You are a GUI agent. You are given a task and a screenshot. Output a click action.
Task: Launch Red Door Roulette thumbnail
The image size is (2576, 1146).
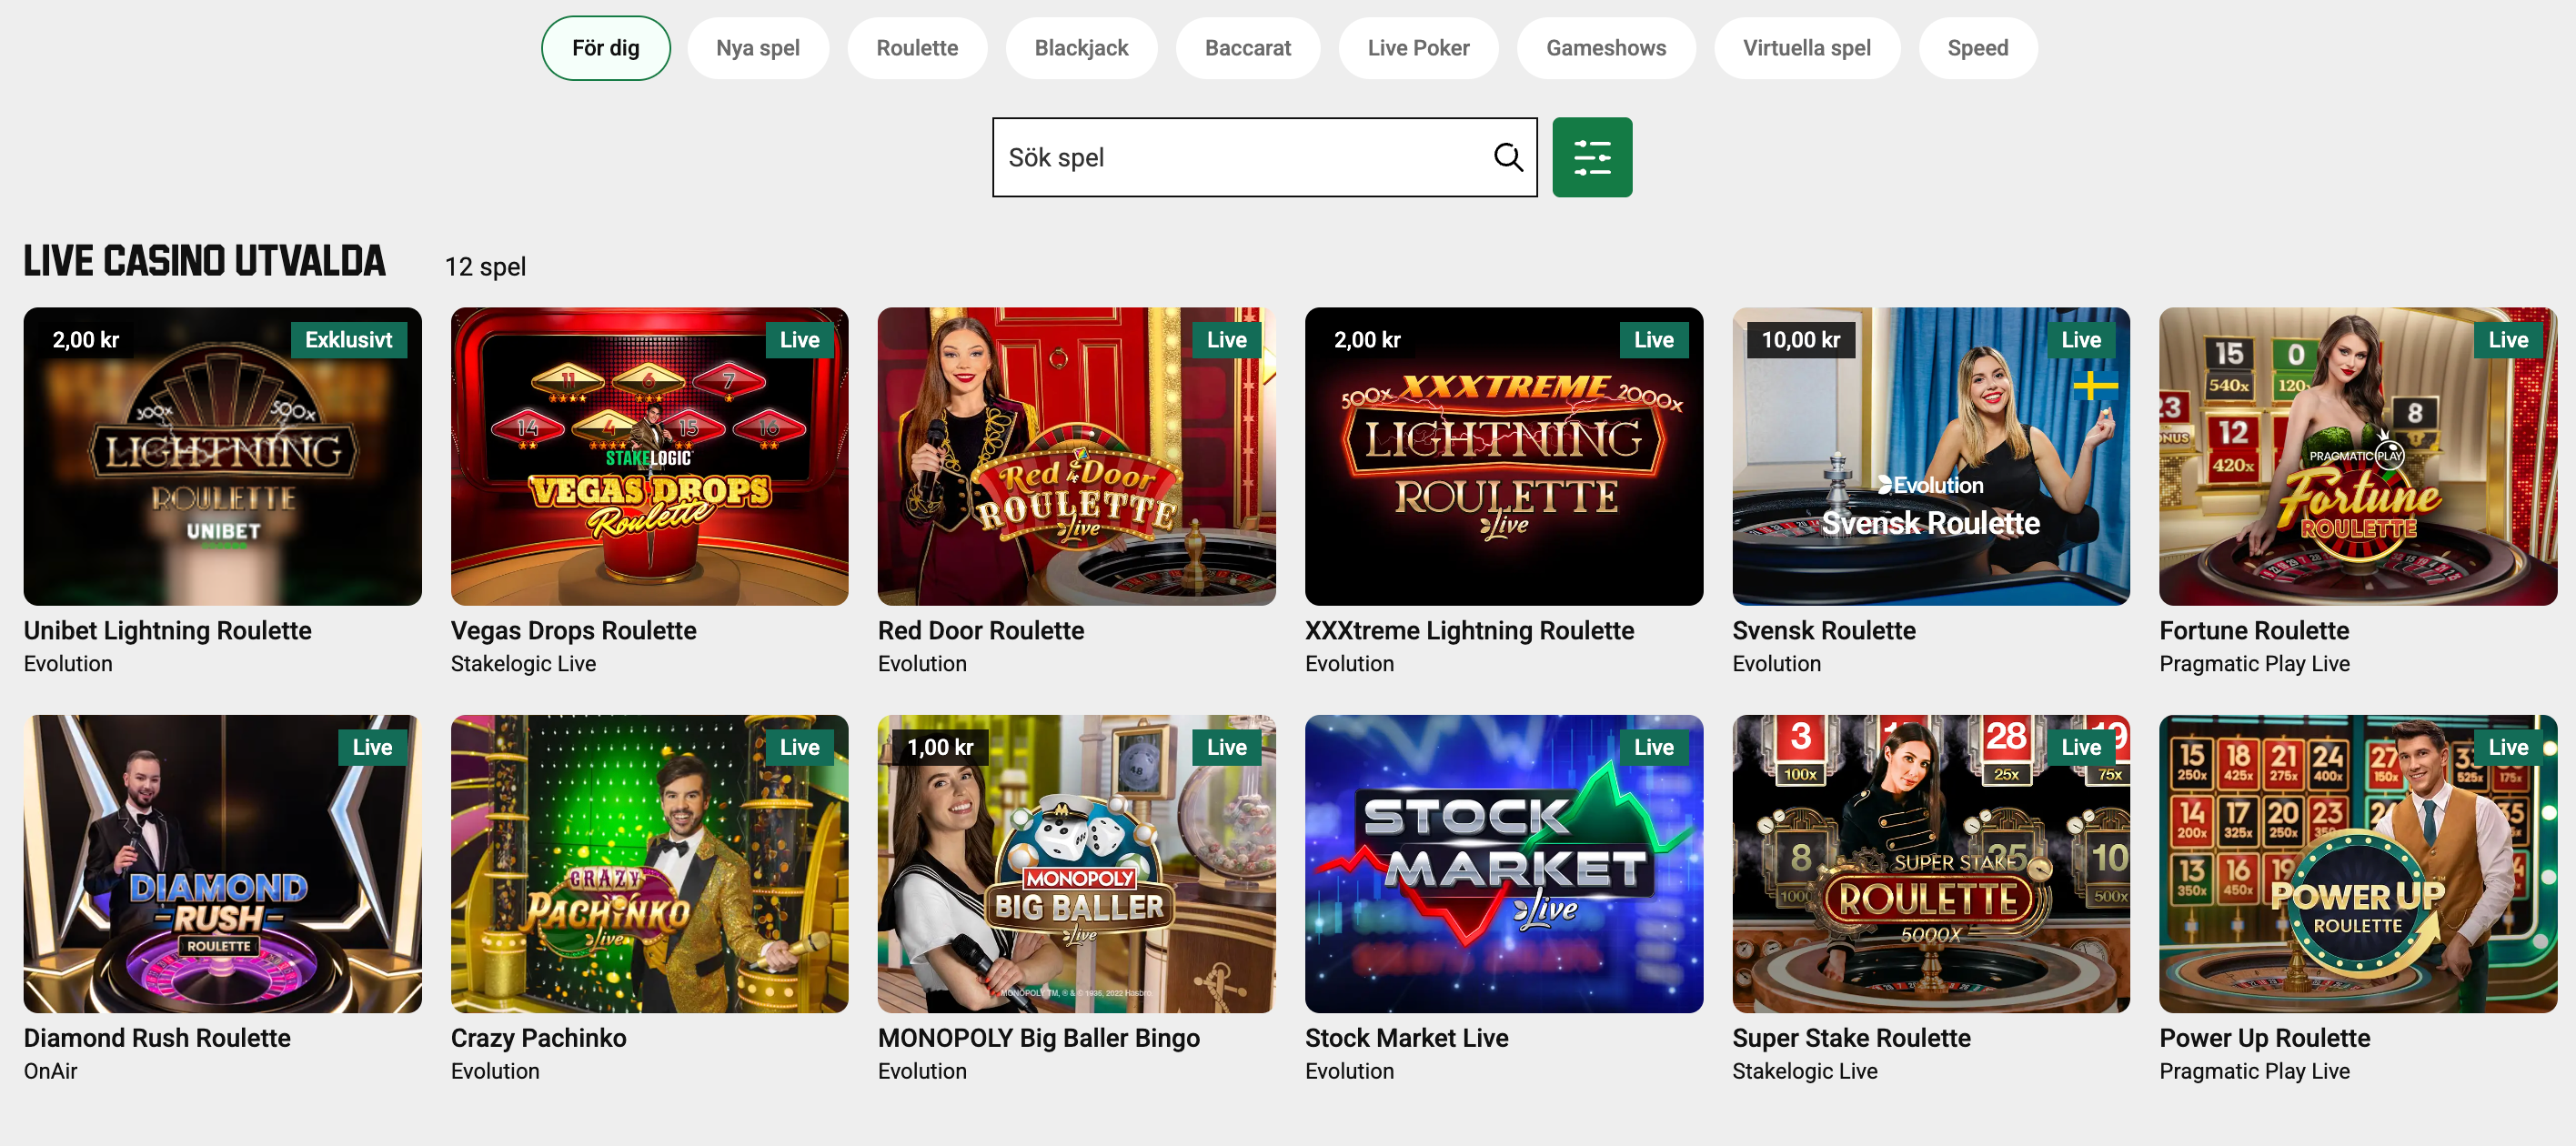pos(1076,456)
